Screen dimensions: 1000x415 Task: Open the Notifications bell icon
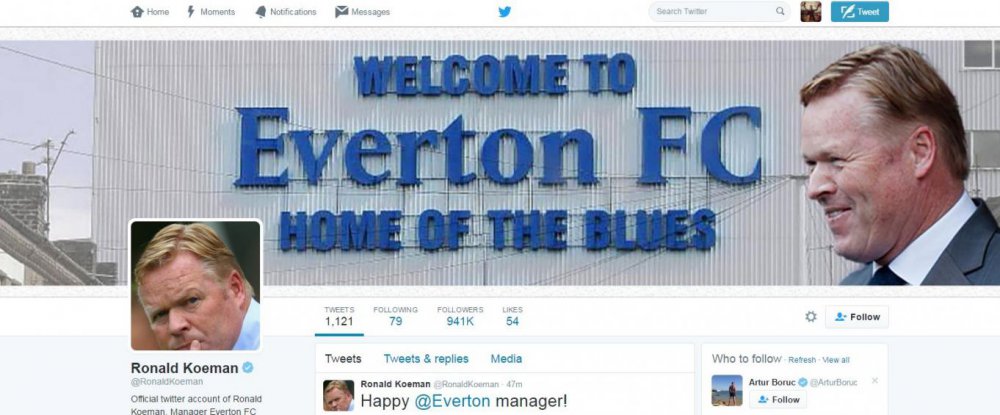pyautogui.click(x=261, y=11)
